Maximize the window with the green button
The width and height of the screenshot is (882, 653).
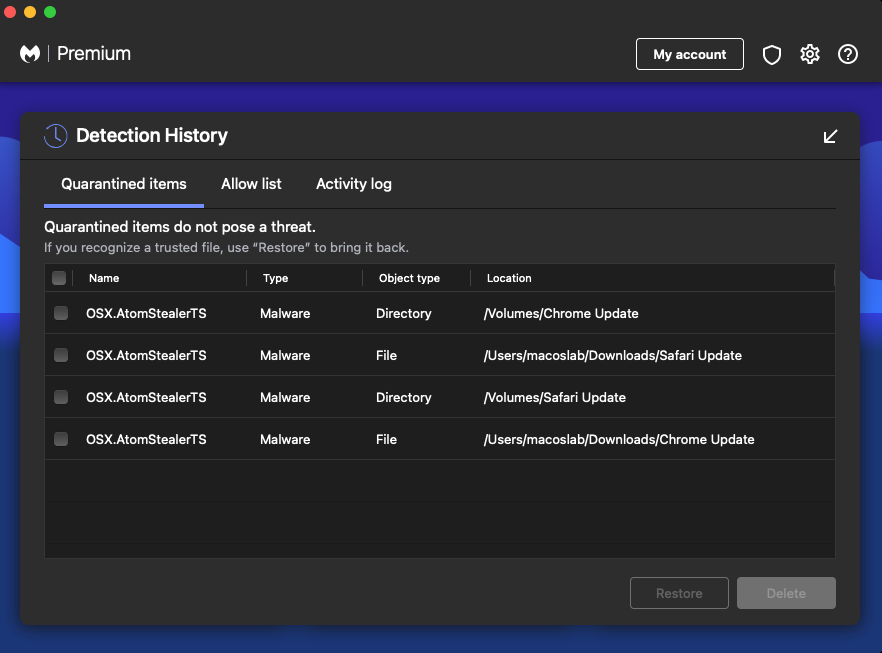coord(50,12)
